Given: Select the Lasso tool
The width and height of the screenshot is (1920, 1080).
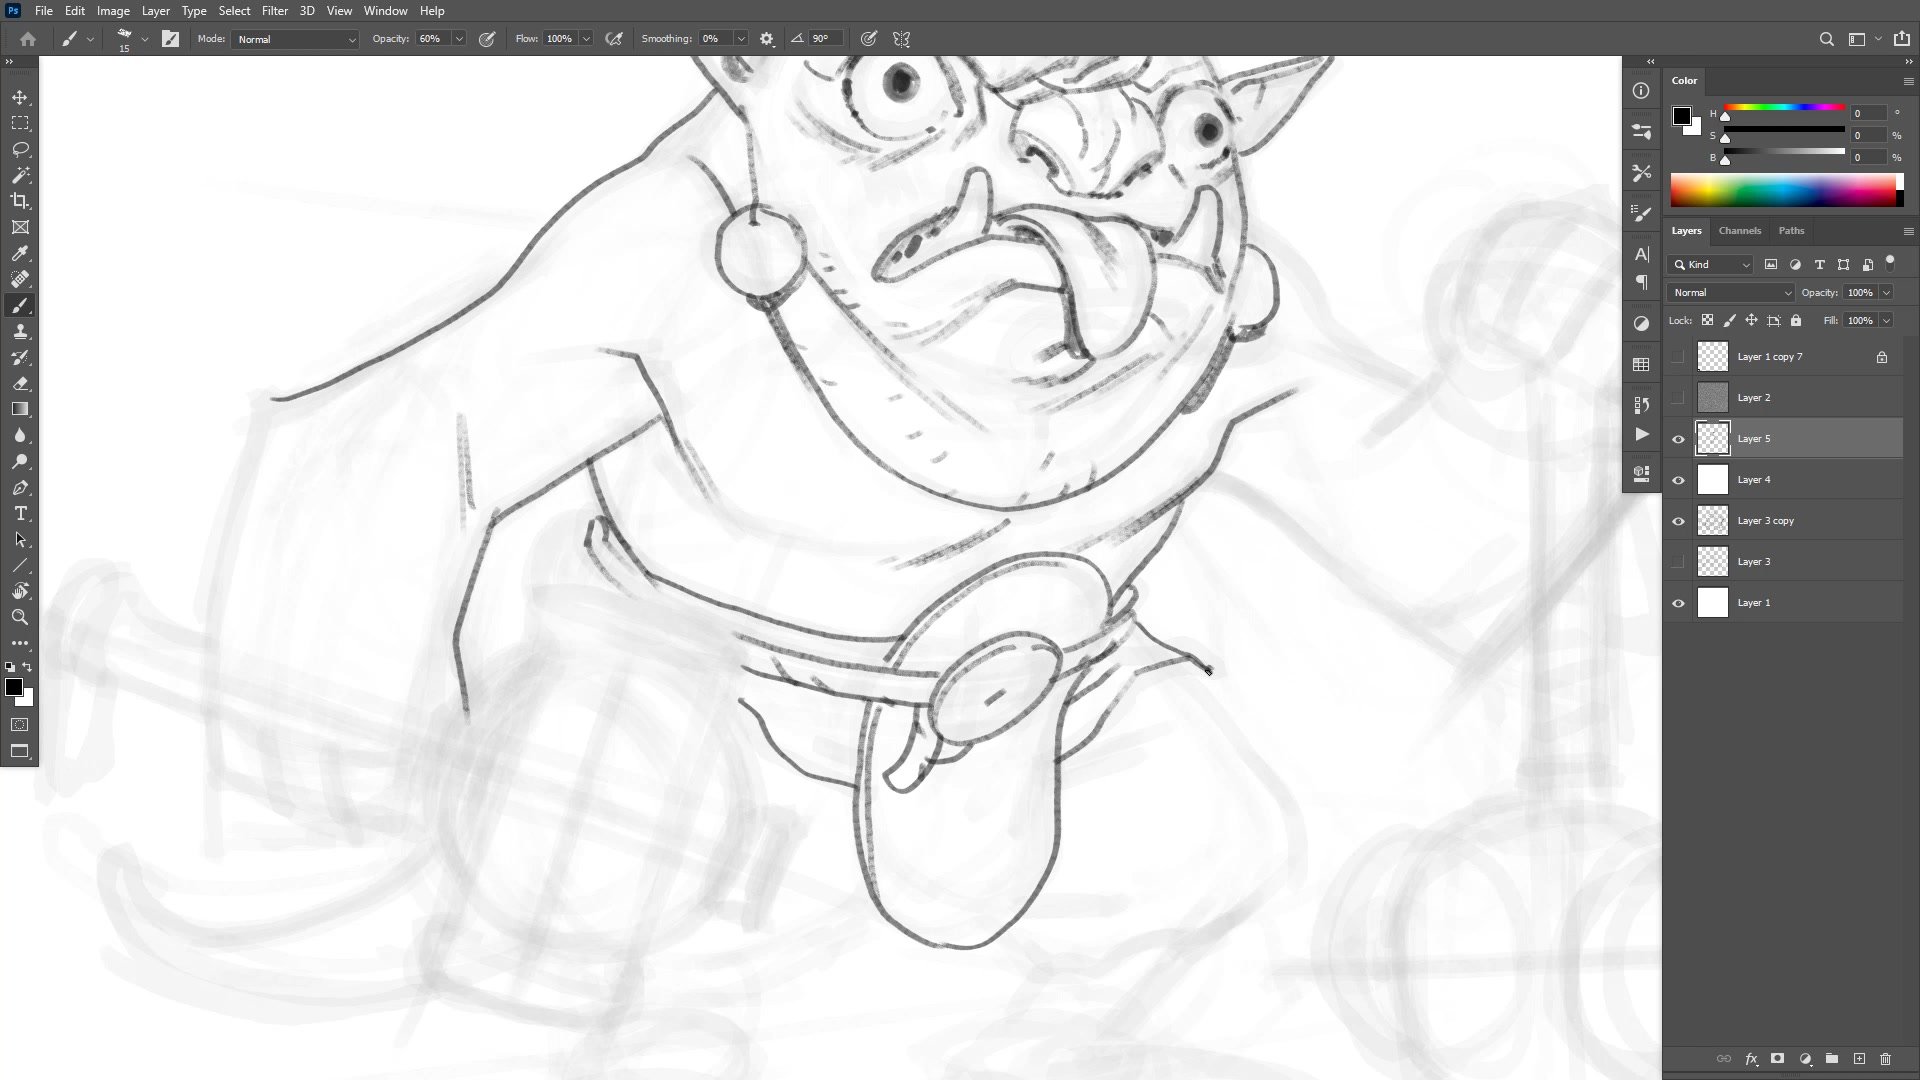Looking at the screenshot, I should tap(20, 149).
